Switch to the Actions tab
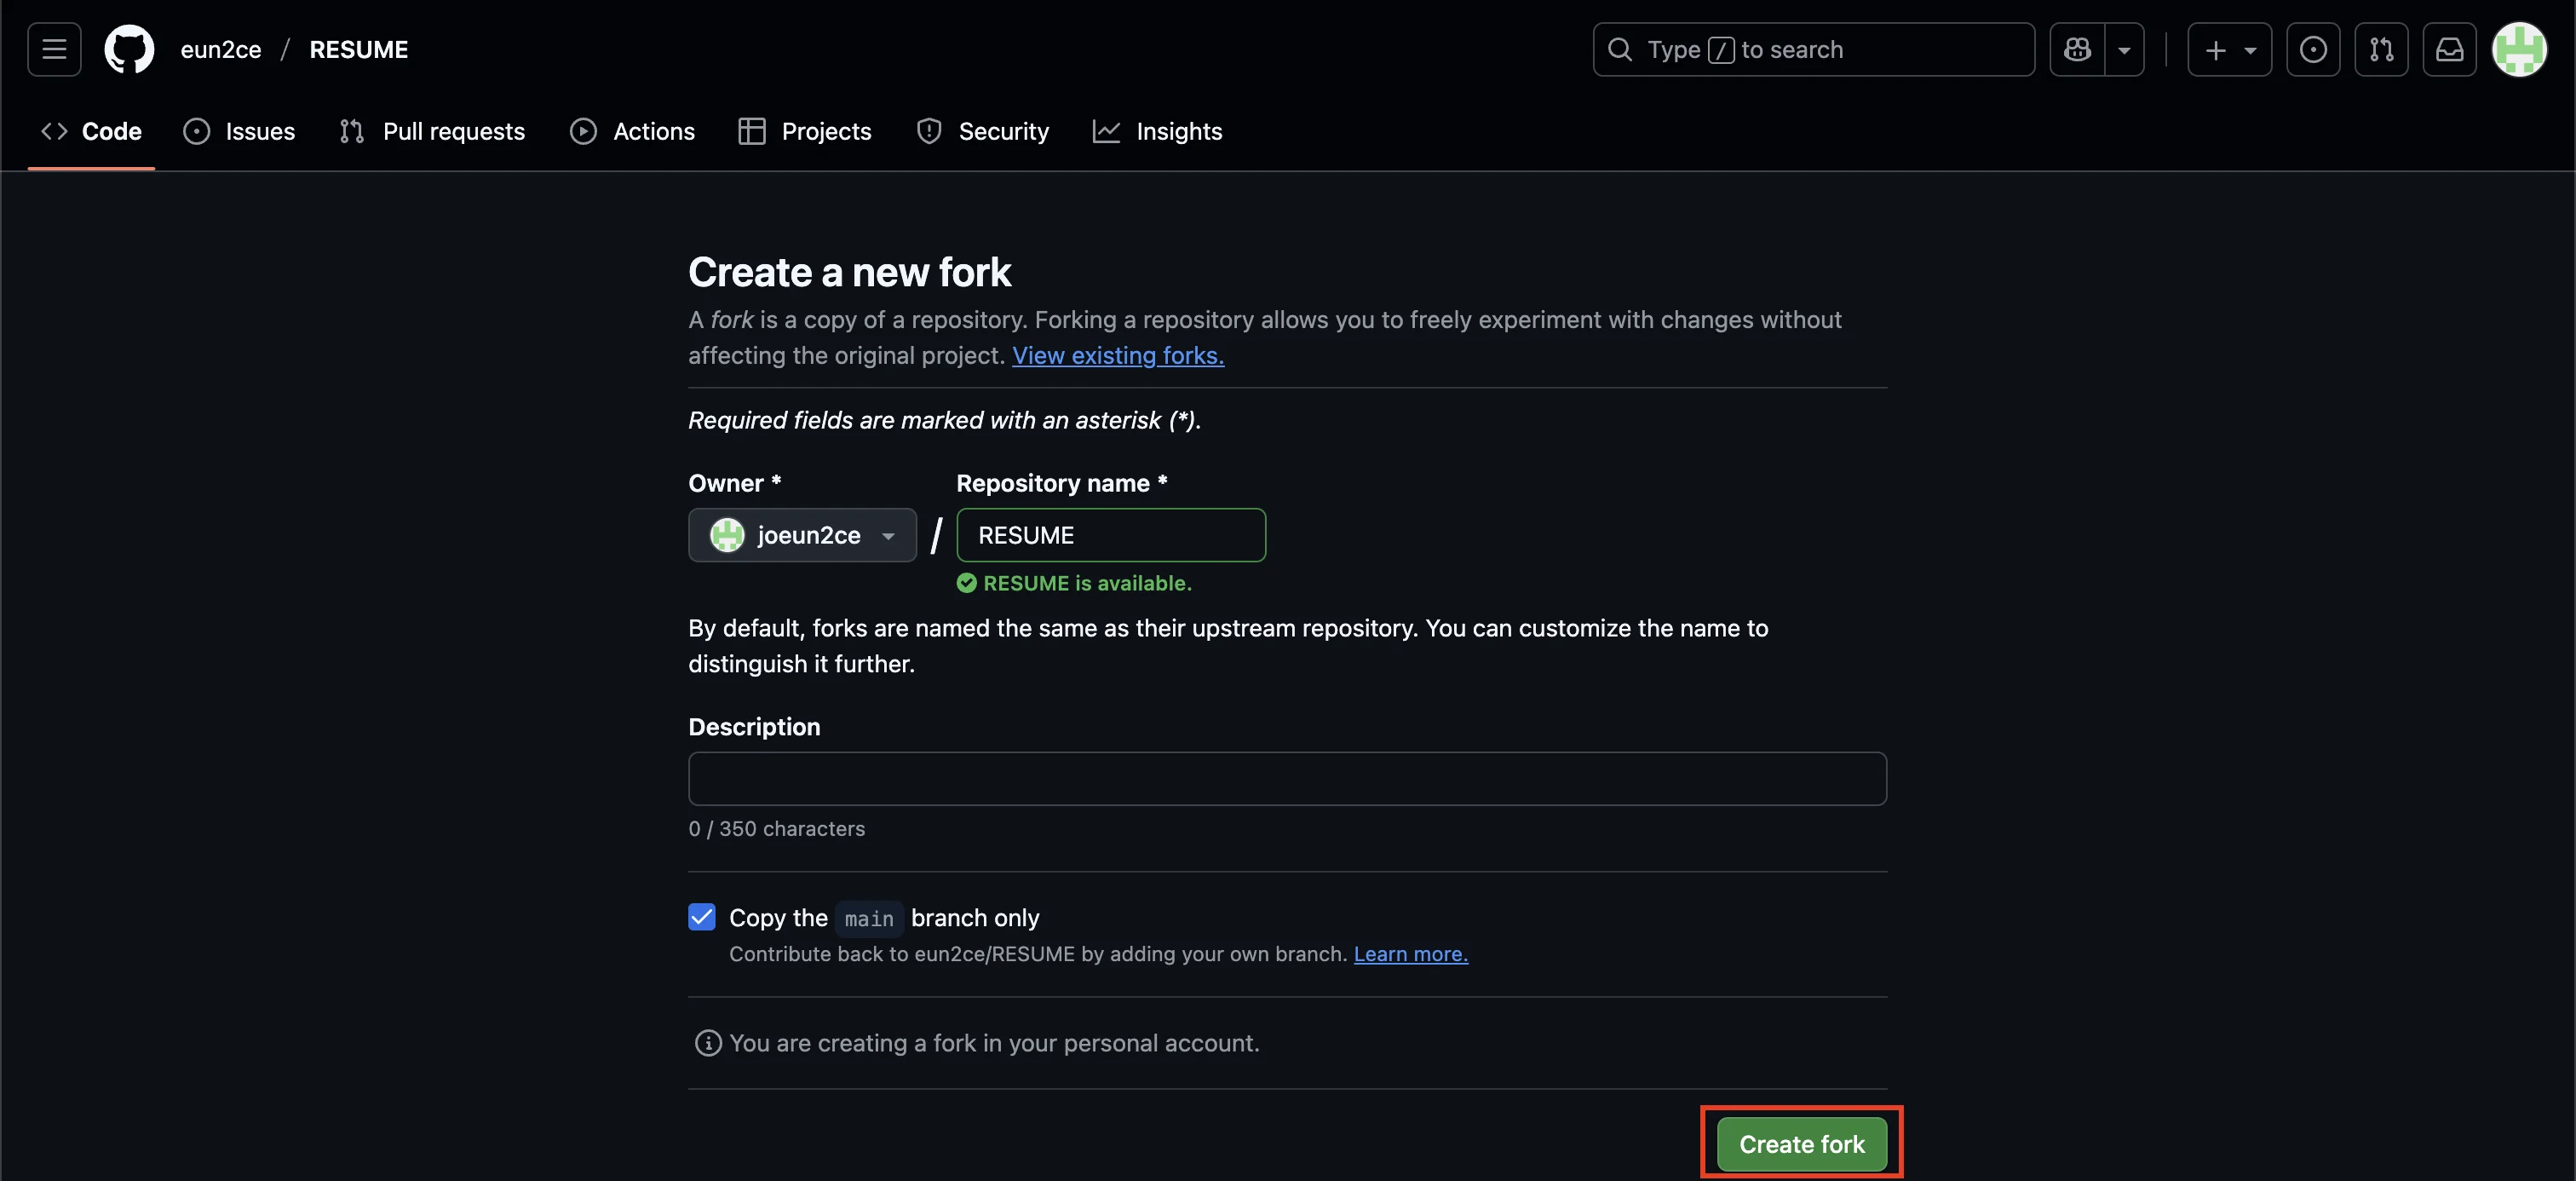Viewport: 2576px width, 1181px height. (632, 131)
